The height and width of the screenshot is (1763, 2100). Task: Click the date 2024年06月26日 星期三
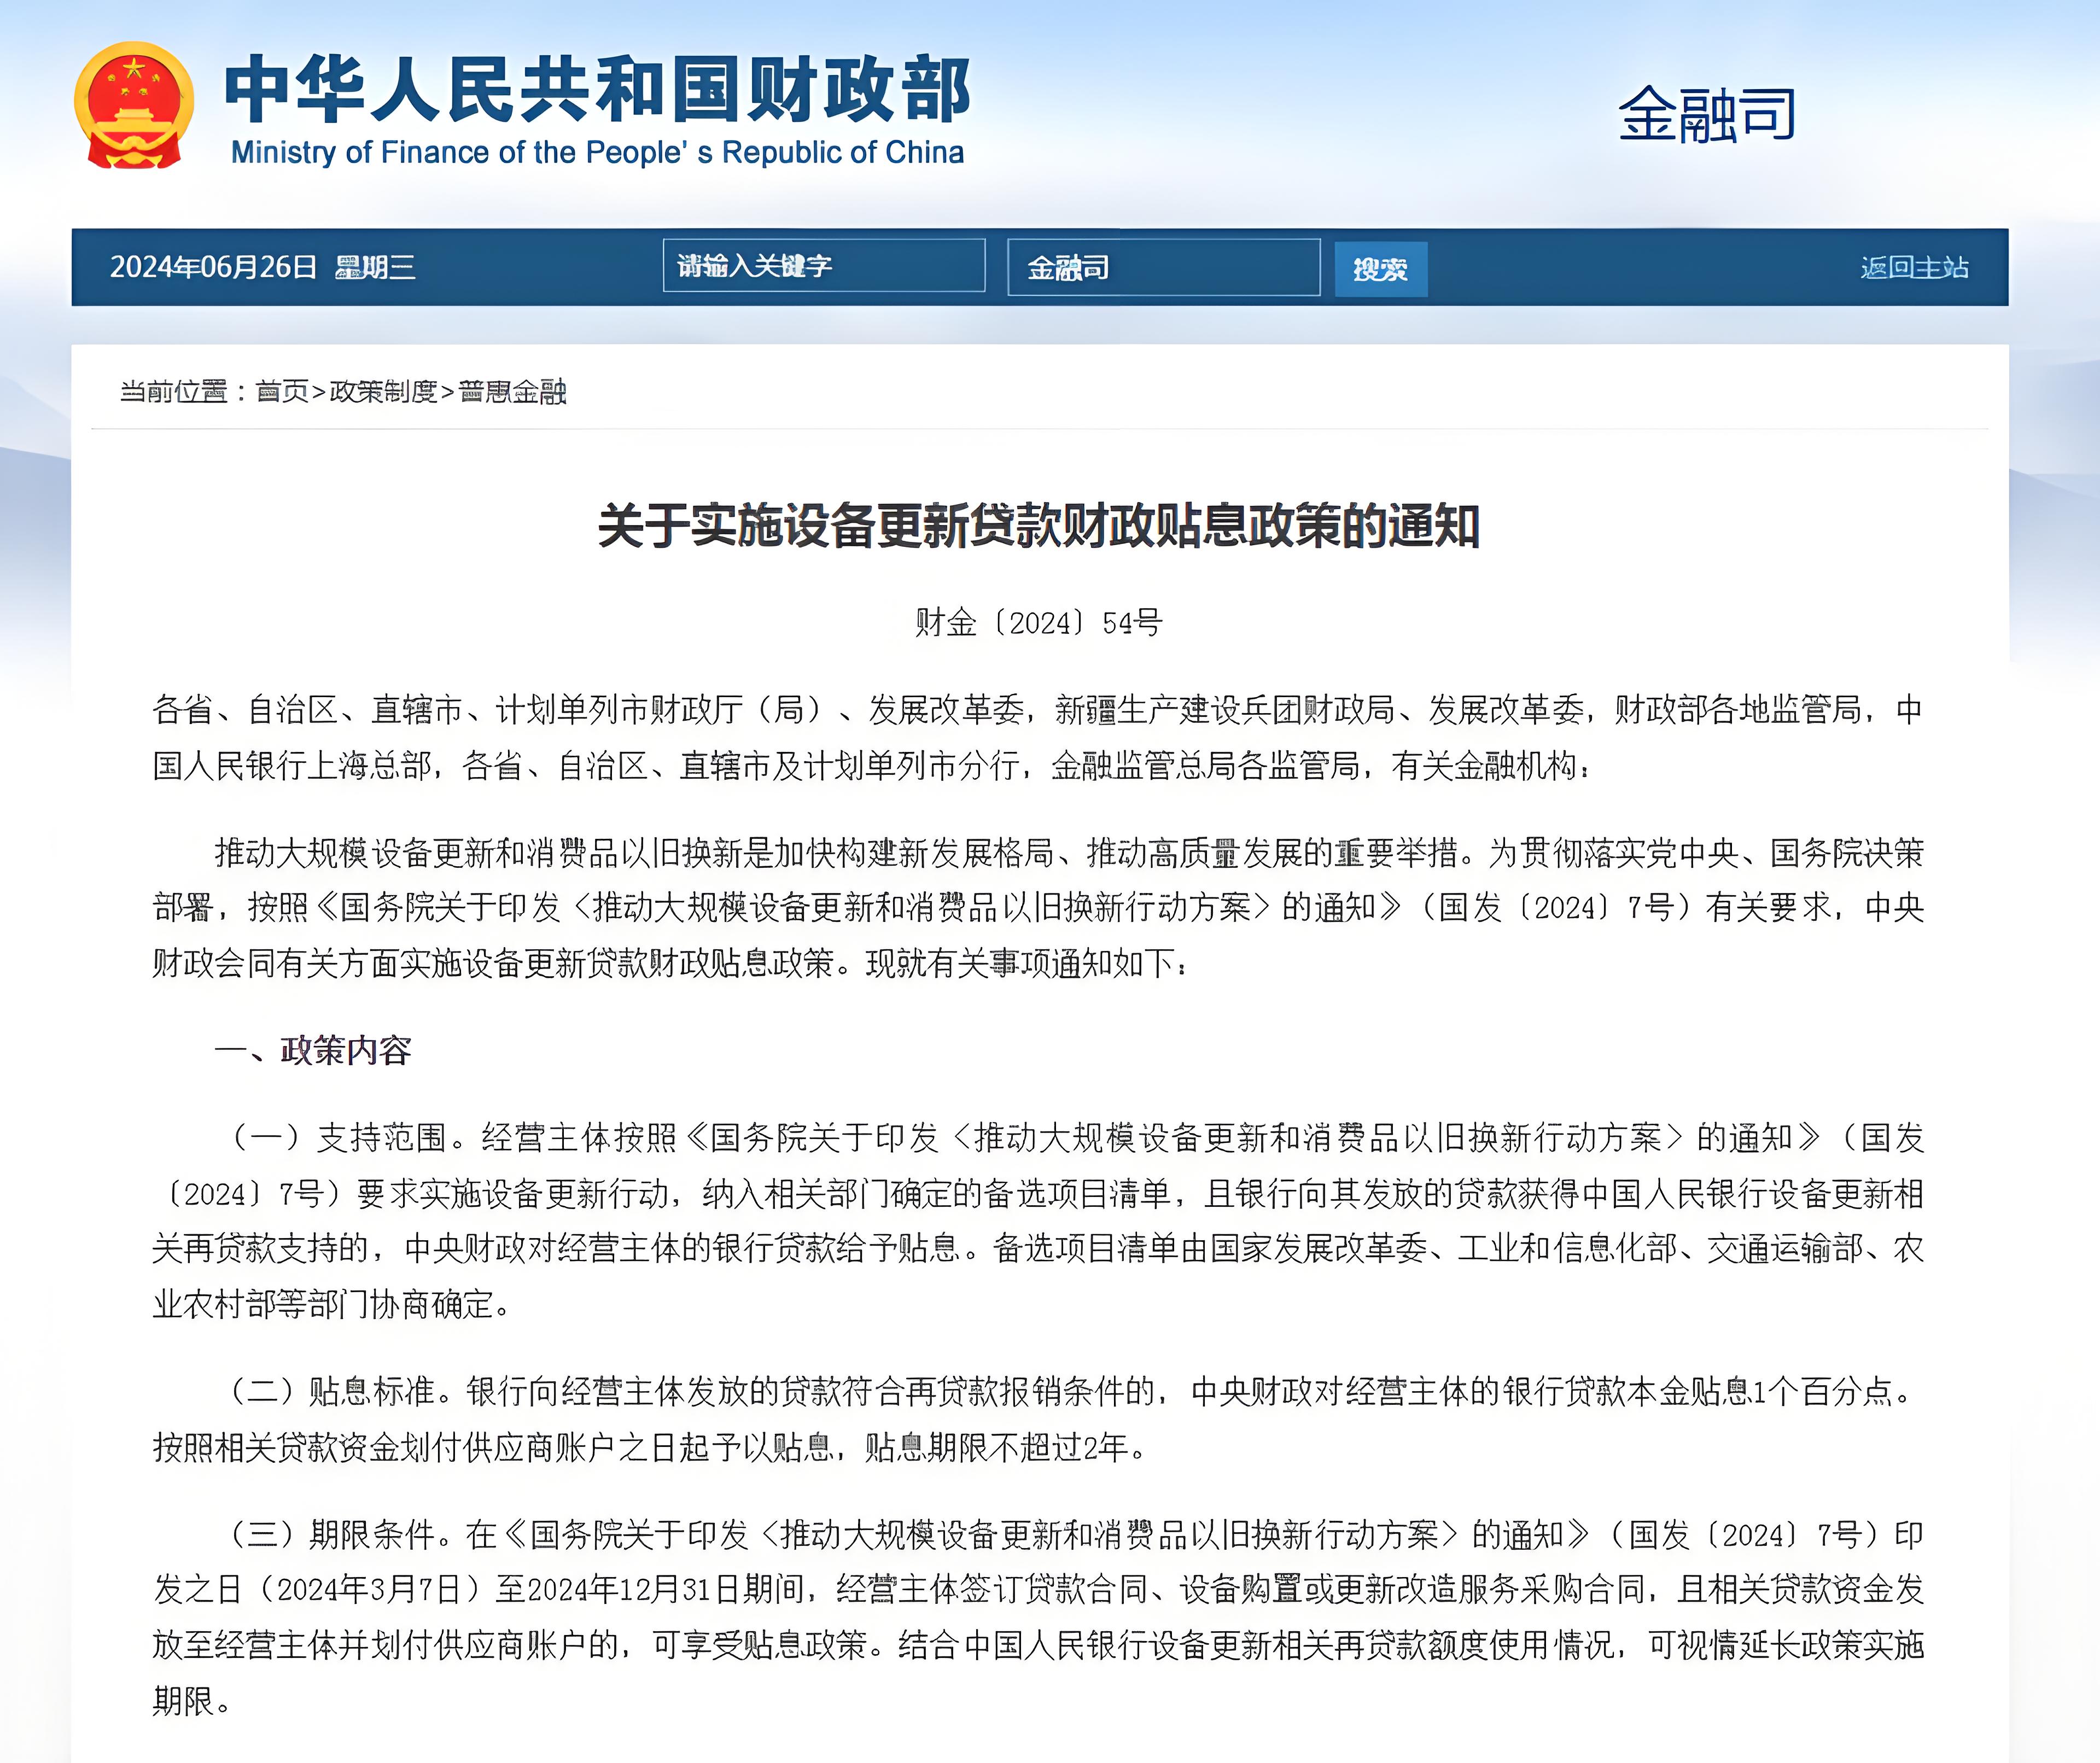[262, 267]
